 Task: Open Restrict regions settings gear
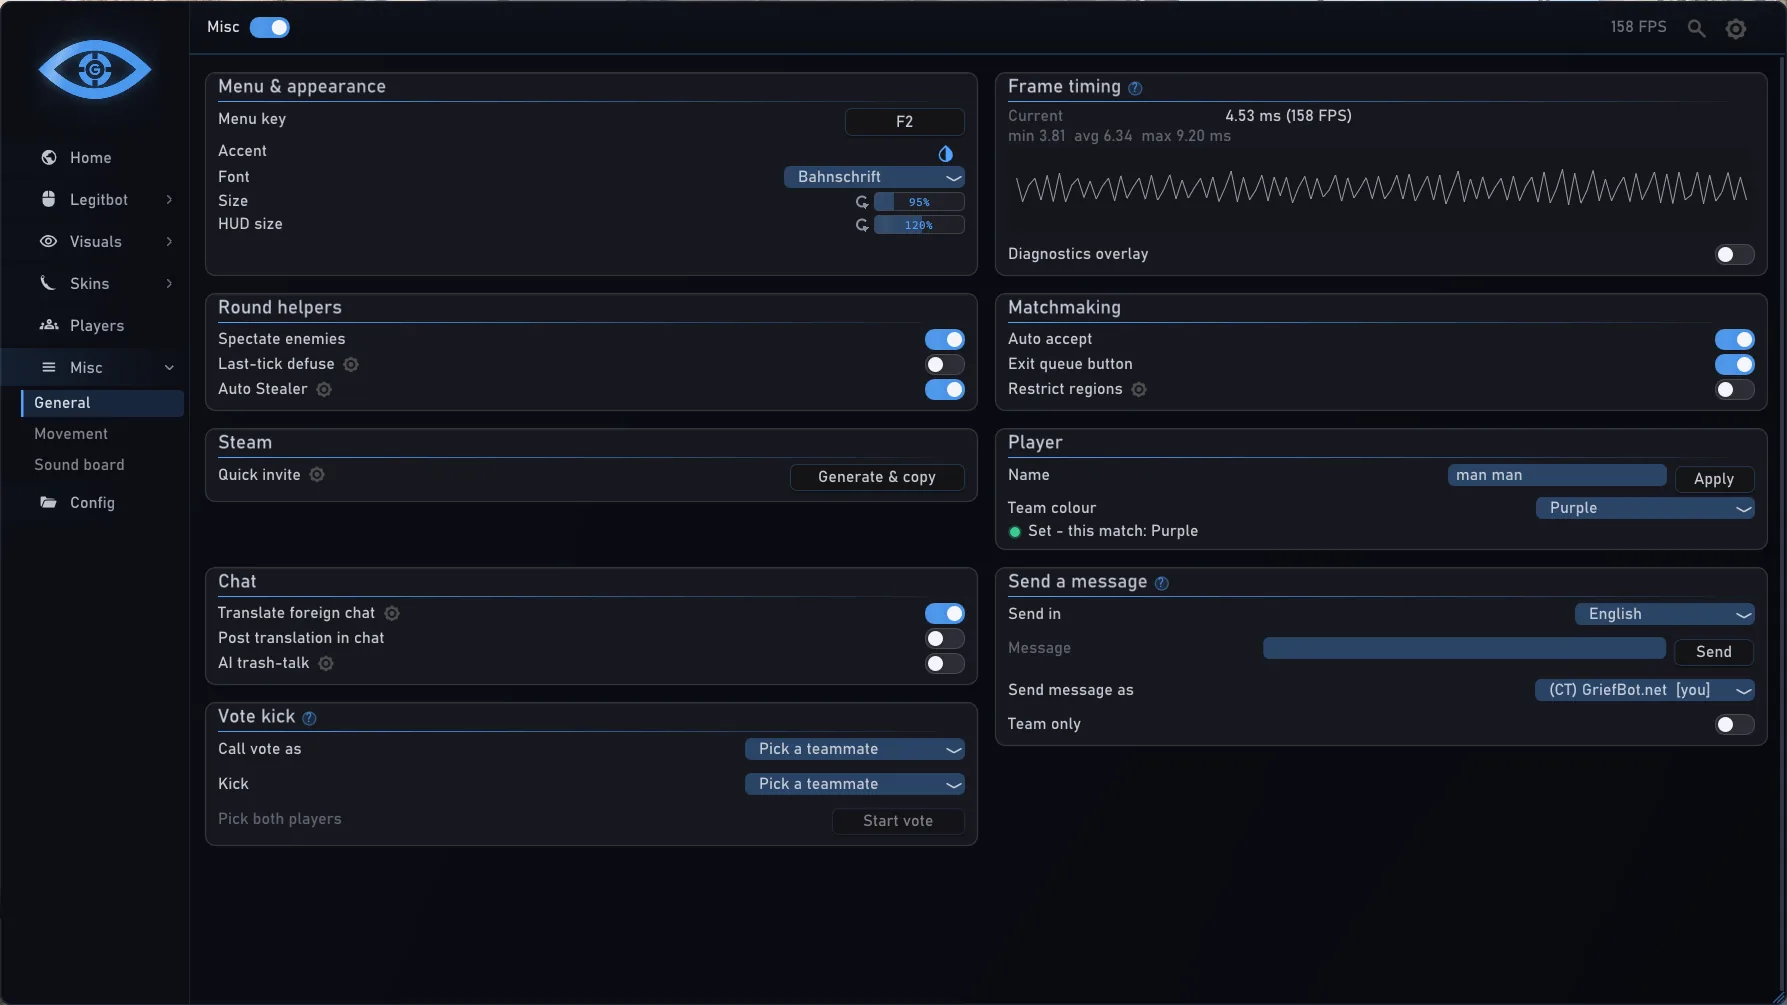pos(1139,389)
